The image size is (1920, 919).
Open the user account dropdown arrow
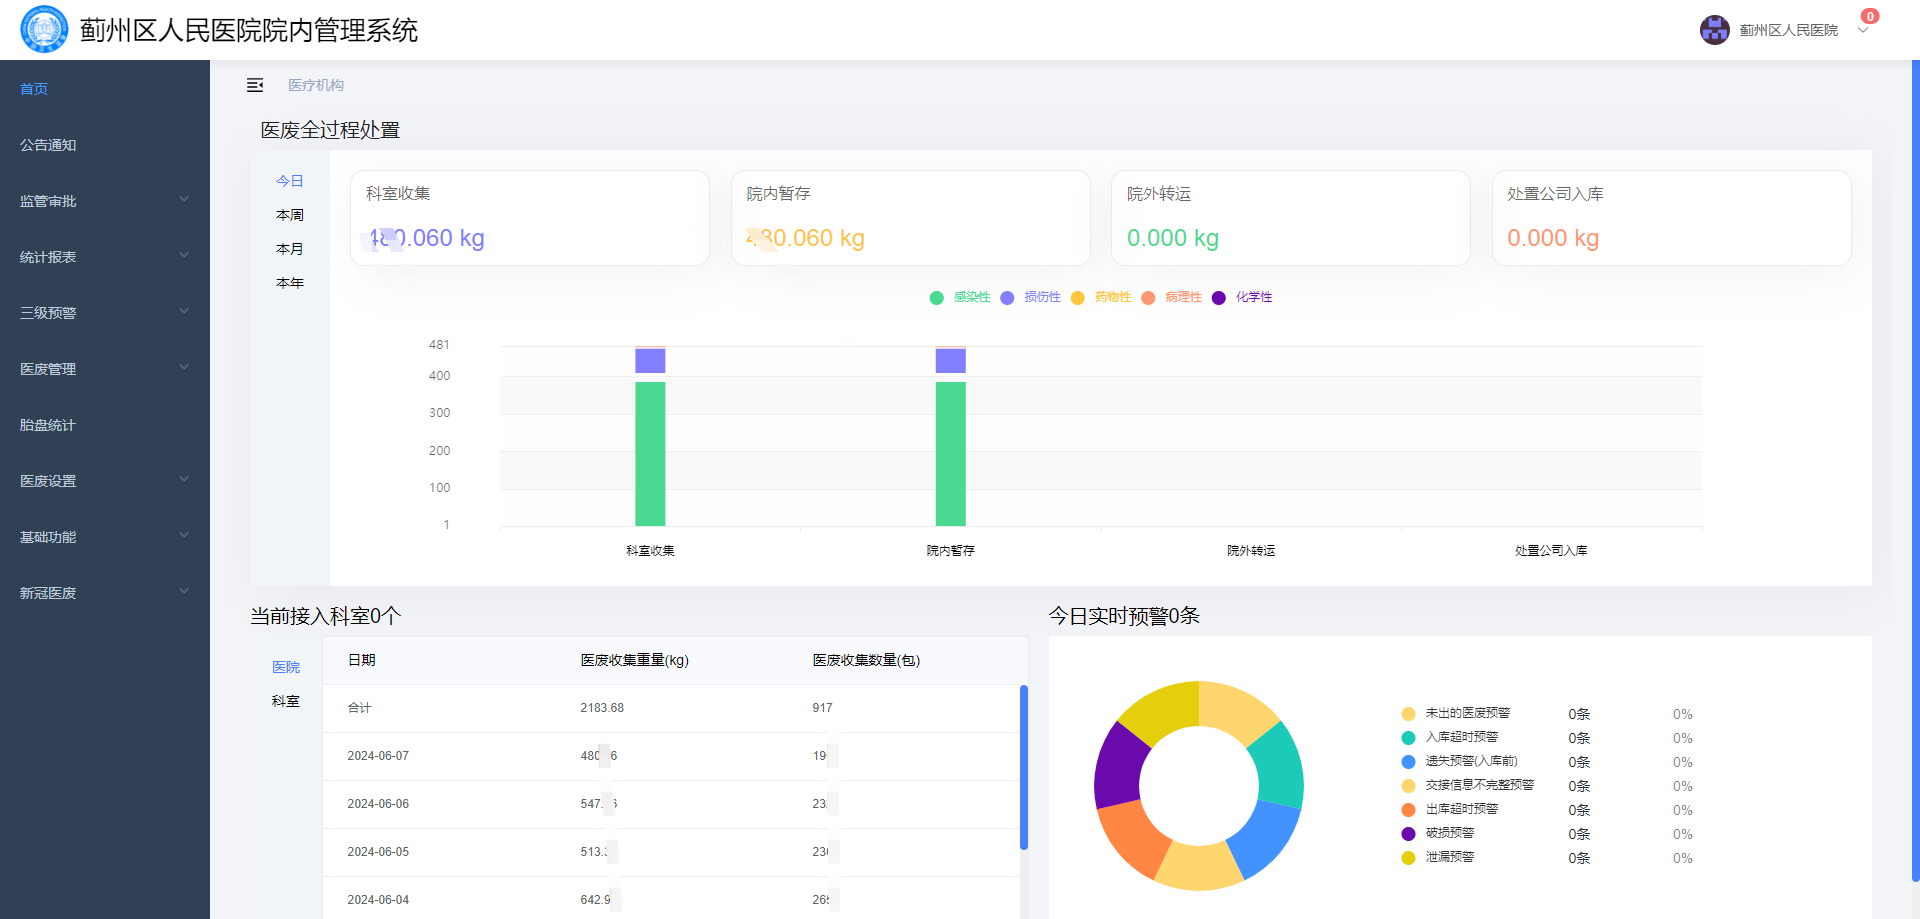pos(1863,31)
